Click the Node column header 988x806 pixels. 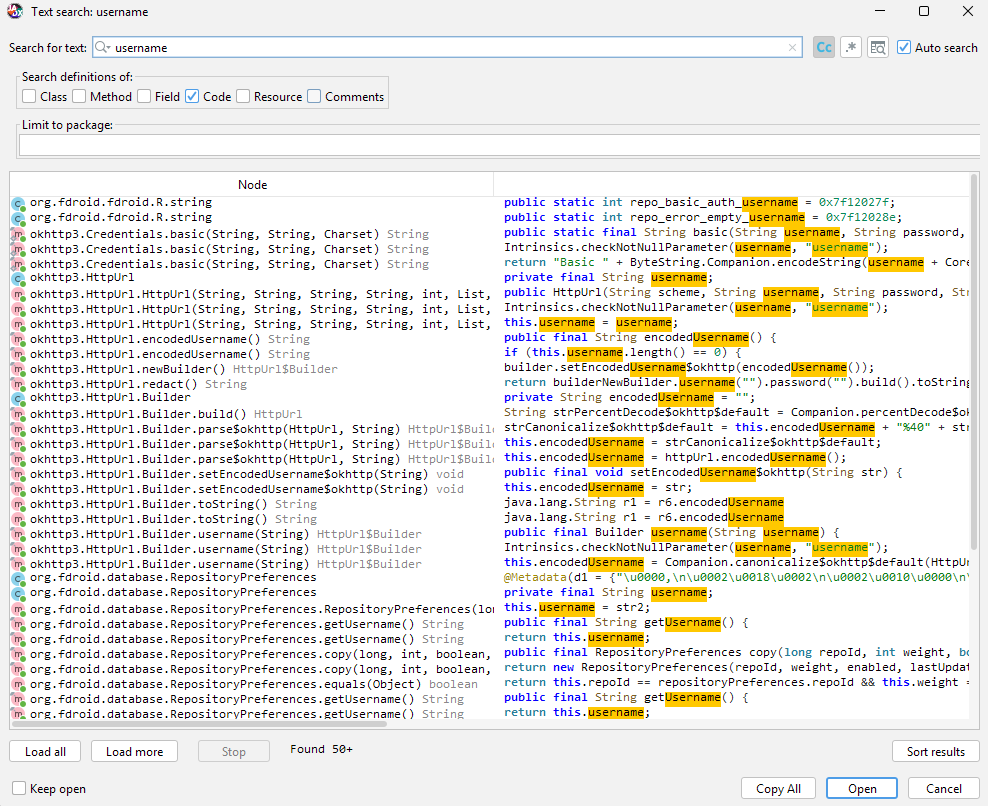pyautogui.click(x=252, y=185)
